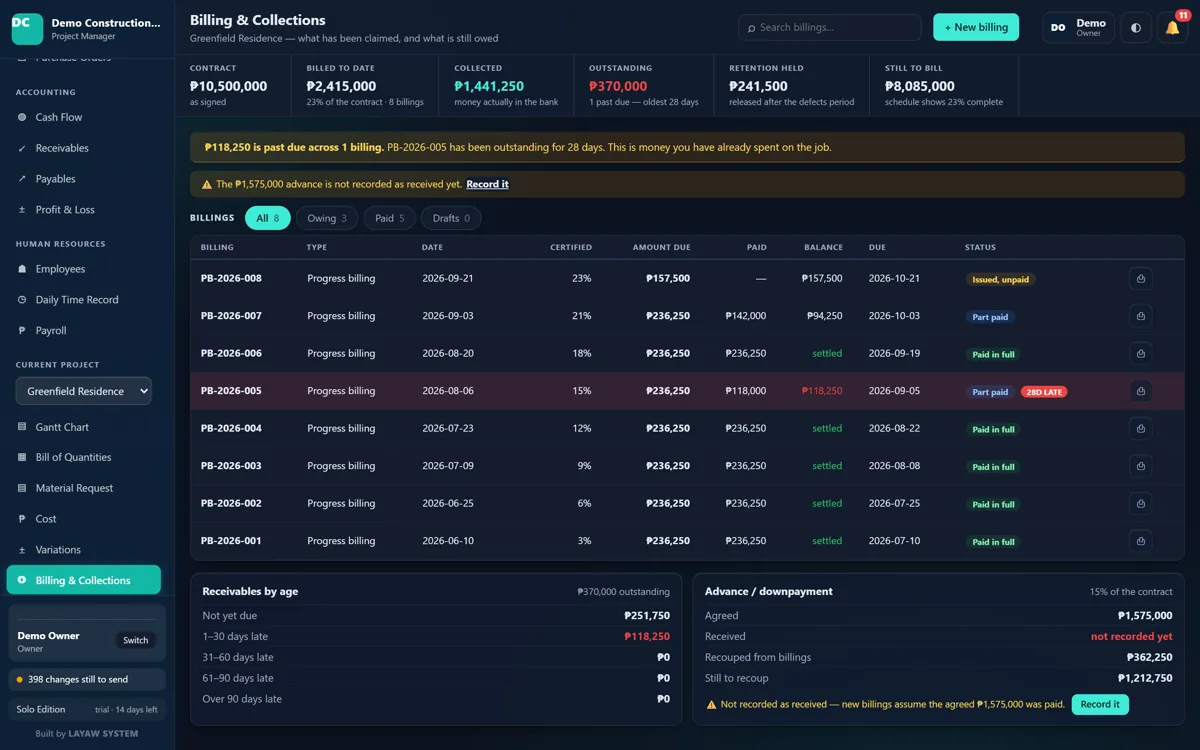Click the PB-2026-005 billing number

231,391
